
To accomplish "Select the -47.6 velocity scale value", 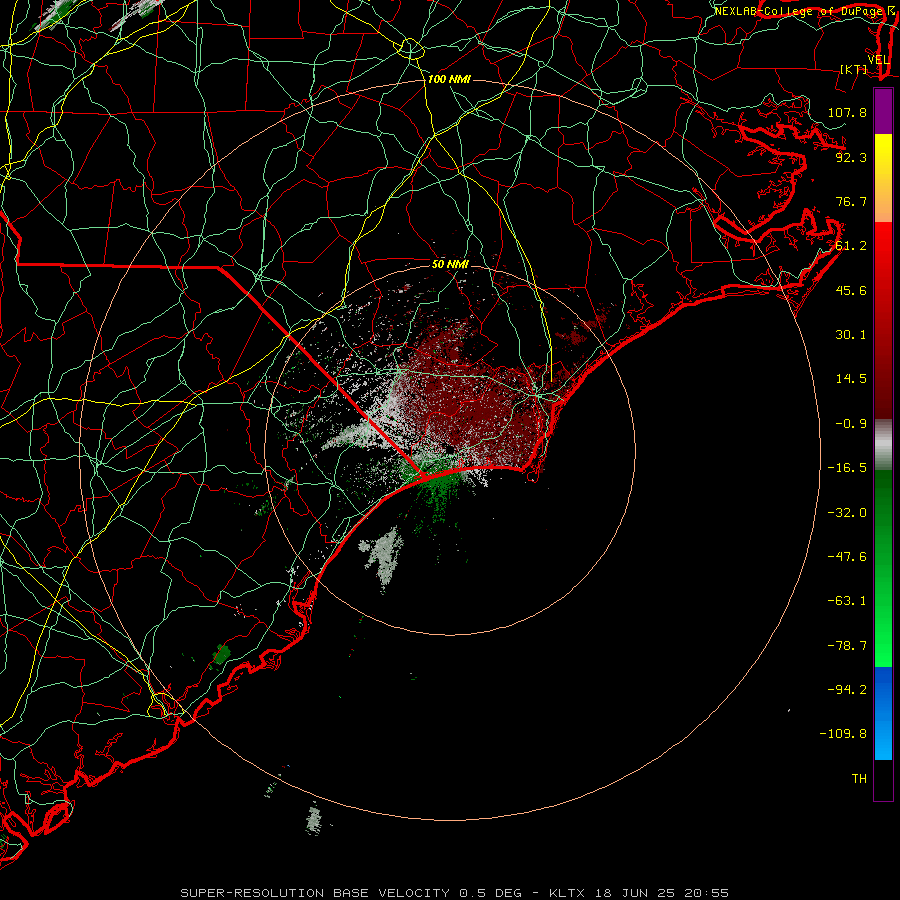I will [x=847, y=557].
